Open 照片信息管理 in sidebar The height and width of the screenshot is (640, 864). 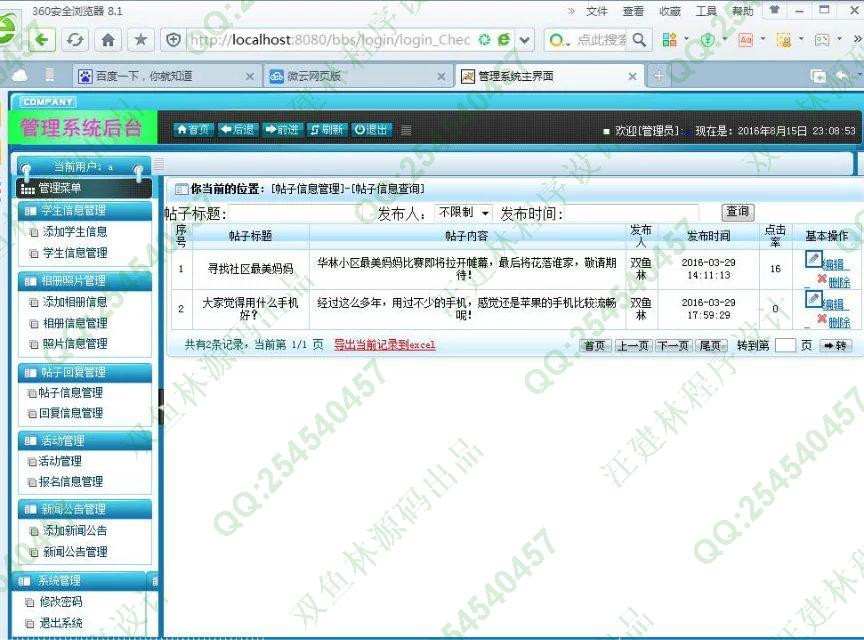click(75, 344)
